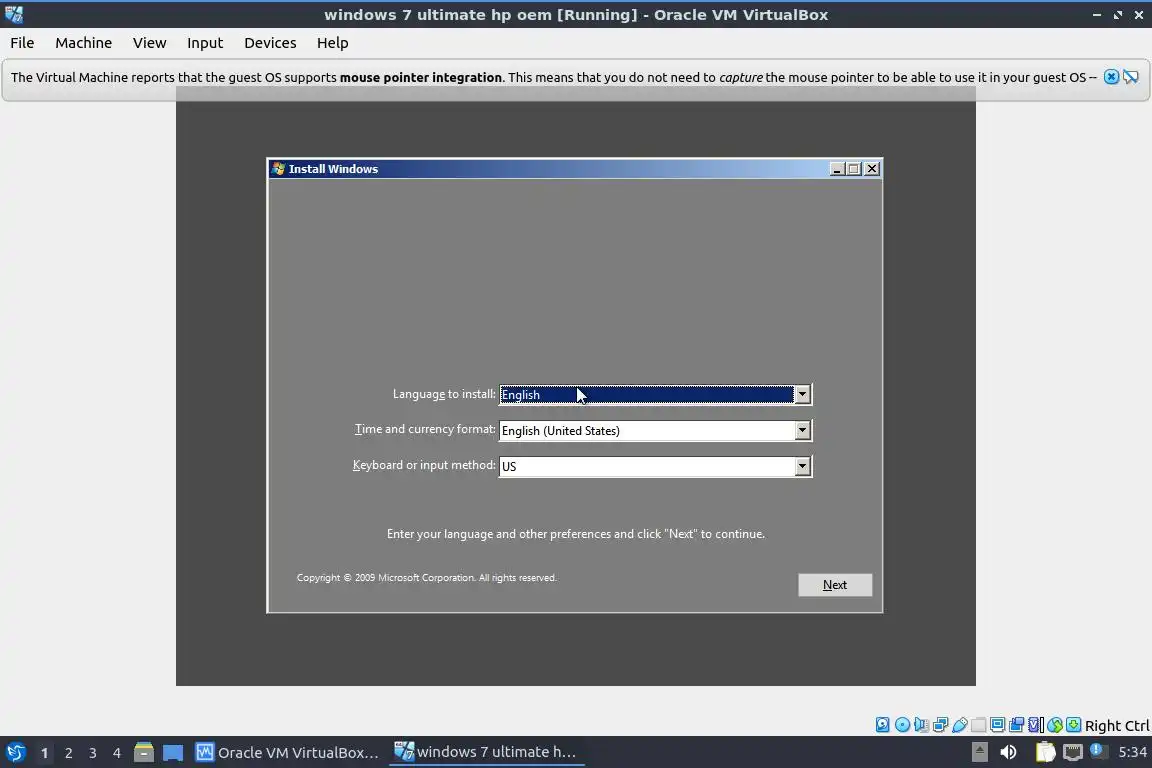The image size is (1152, 768).
Task: Close the Install Windows dialog
Action: (x=872, y=169)
